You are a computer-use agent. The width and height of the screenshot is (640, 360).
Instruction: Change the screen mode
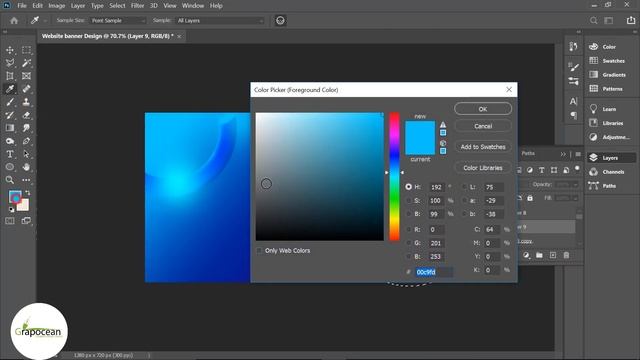tap(27, 221)
